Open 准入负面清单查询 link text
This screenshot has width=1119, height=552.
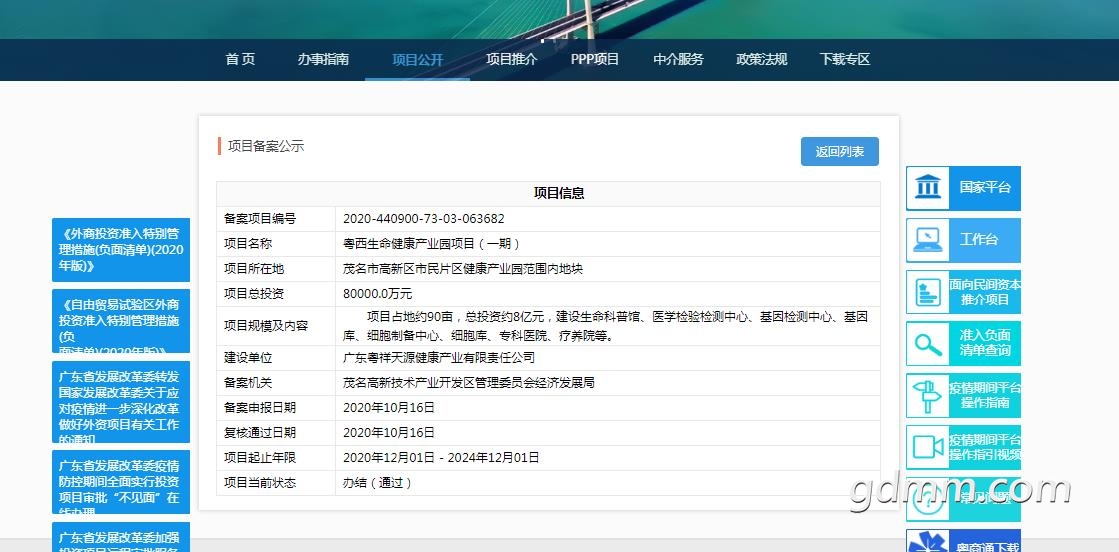(985, 343)
